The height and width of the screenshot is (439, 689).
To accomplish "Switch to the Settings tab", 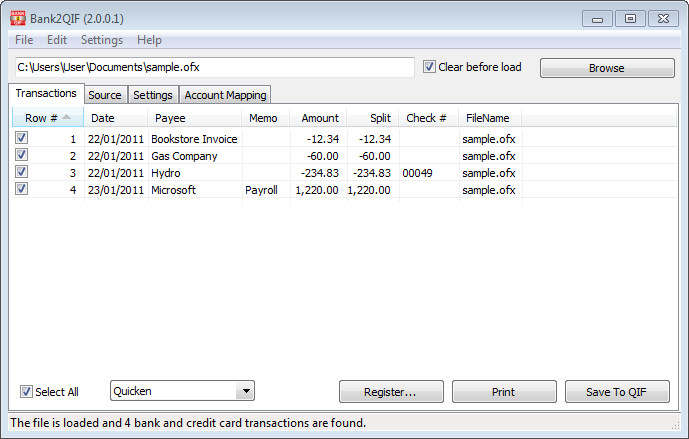I will click(153, 95).
